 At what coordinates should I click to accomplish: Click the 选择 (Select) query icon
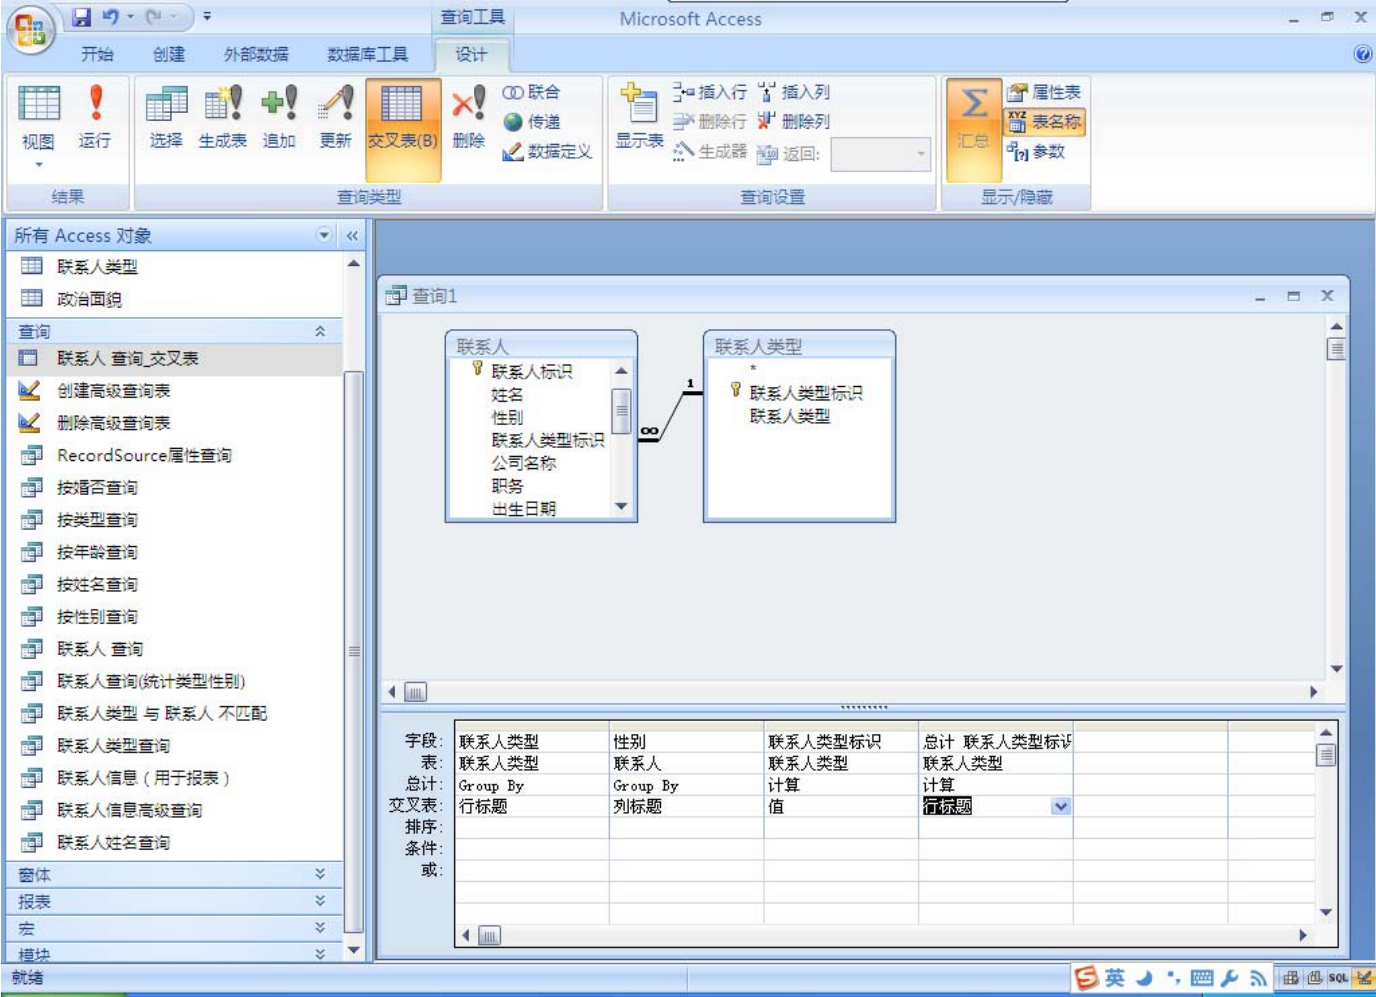tap(166, 104)
